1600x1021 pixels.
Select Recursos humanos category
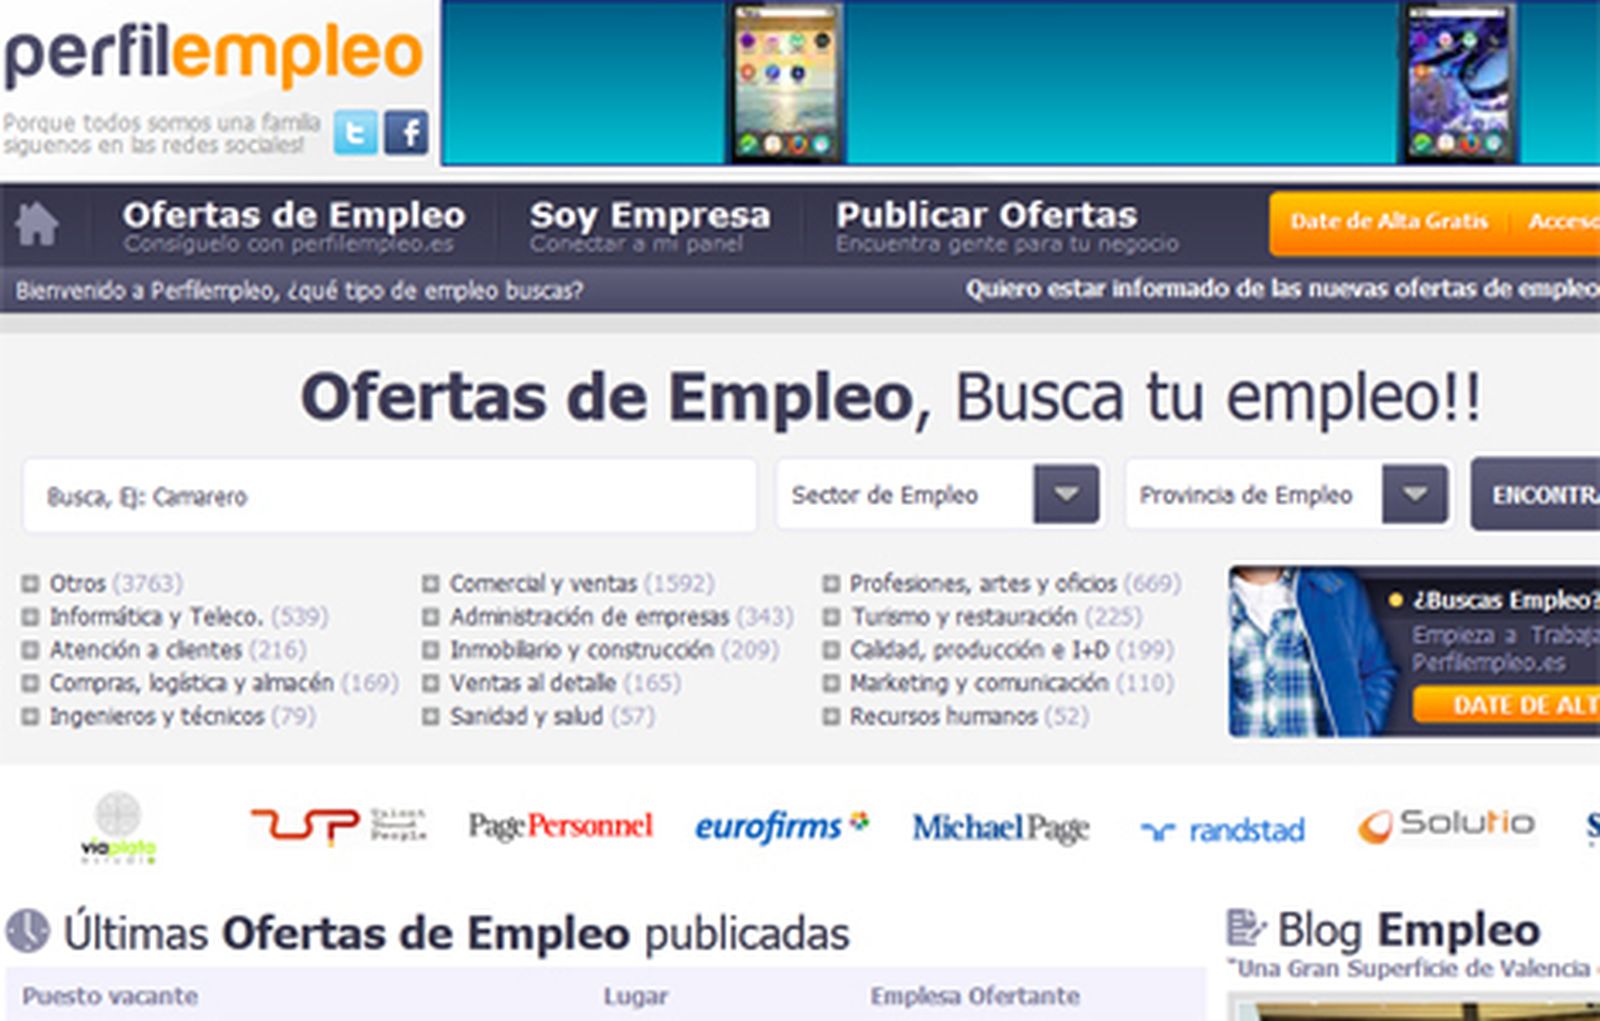(x=969, y=716)
